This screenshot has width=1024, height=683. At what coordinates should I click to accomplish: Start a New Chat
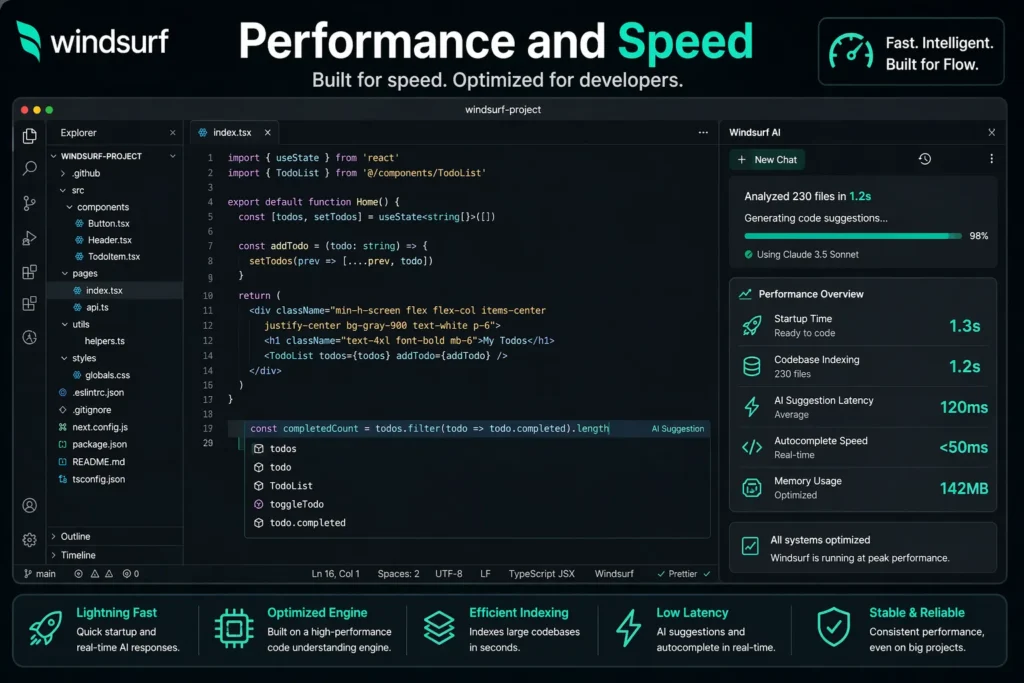pyautogui.click(x=767, y=159)
